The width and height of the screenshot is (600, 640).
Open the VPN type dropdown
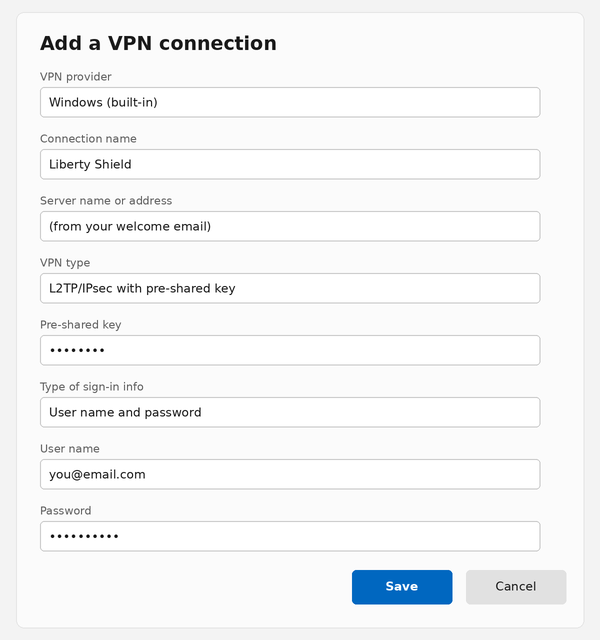click(x=290, y=288)
